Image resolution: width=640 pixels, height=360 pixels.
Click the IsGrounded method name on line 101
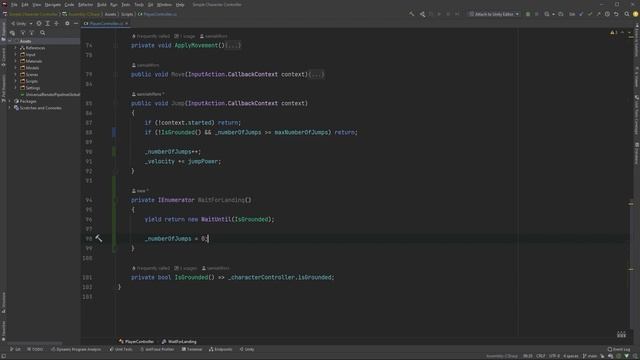pos(191,277)
